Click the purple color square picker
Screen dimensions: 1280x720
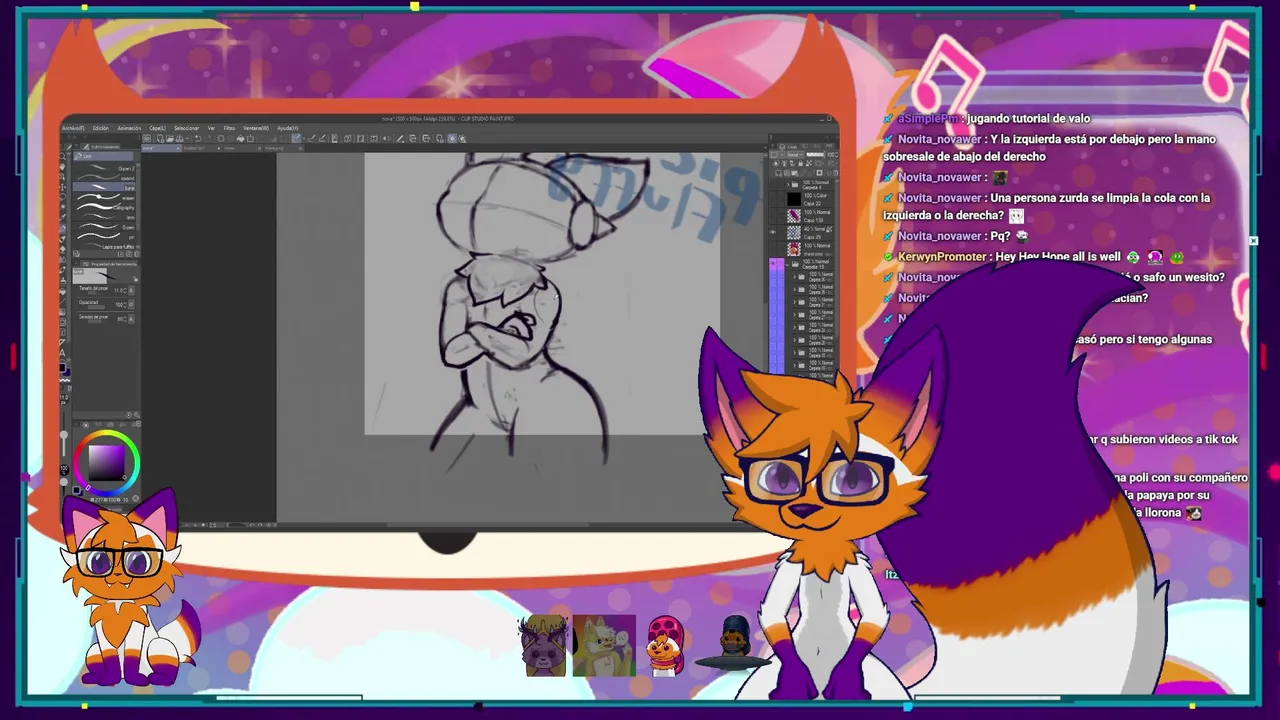pos(106,461)
